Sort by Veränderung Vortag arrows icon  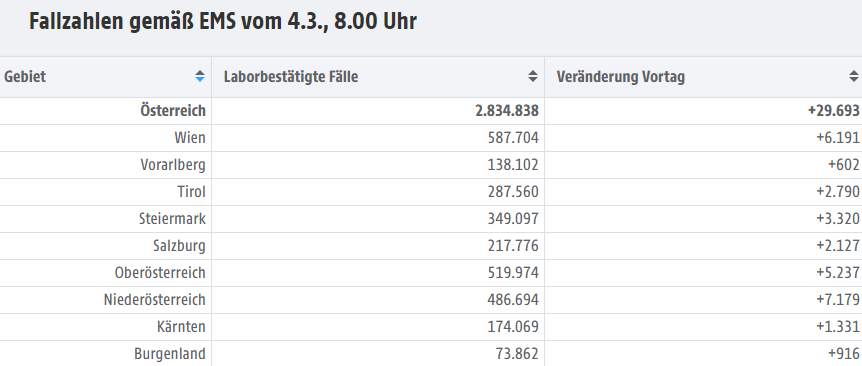(x=854, y=76)
